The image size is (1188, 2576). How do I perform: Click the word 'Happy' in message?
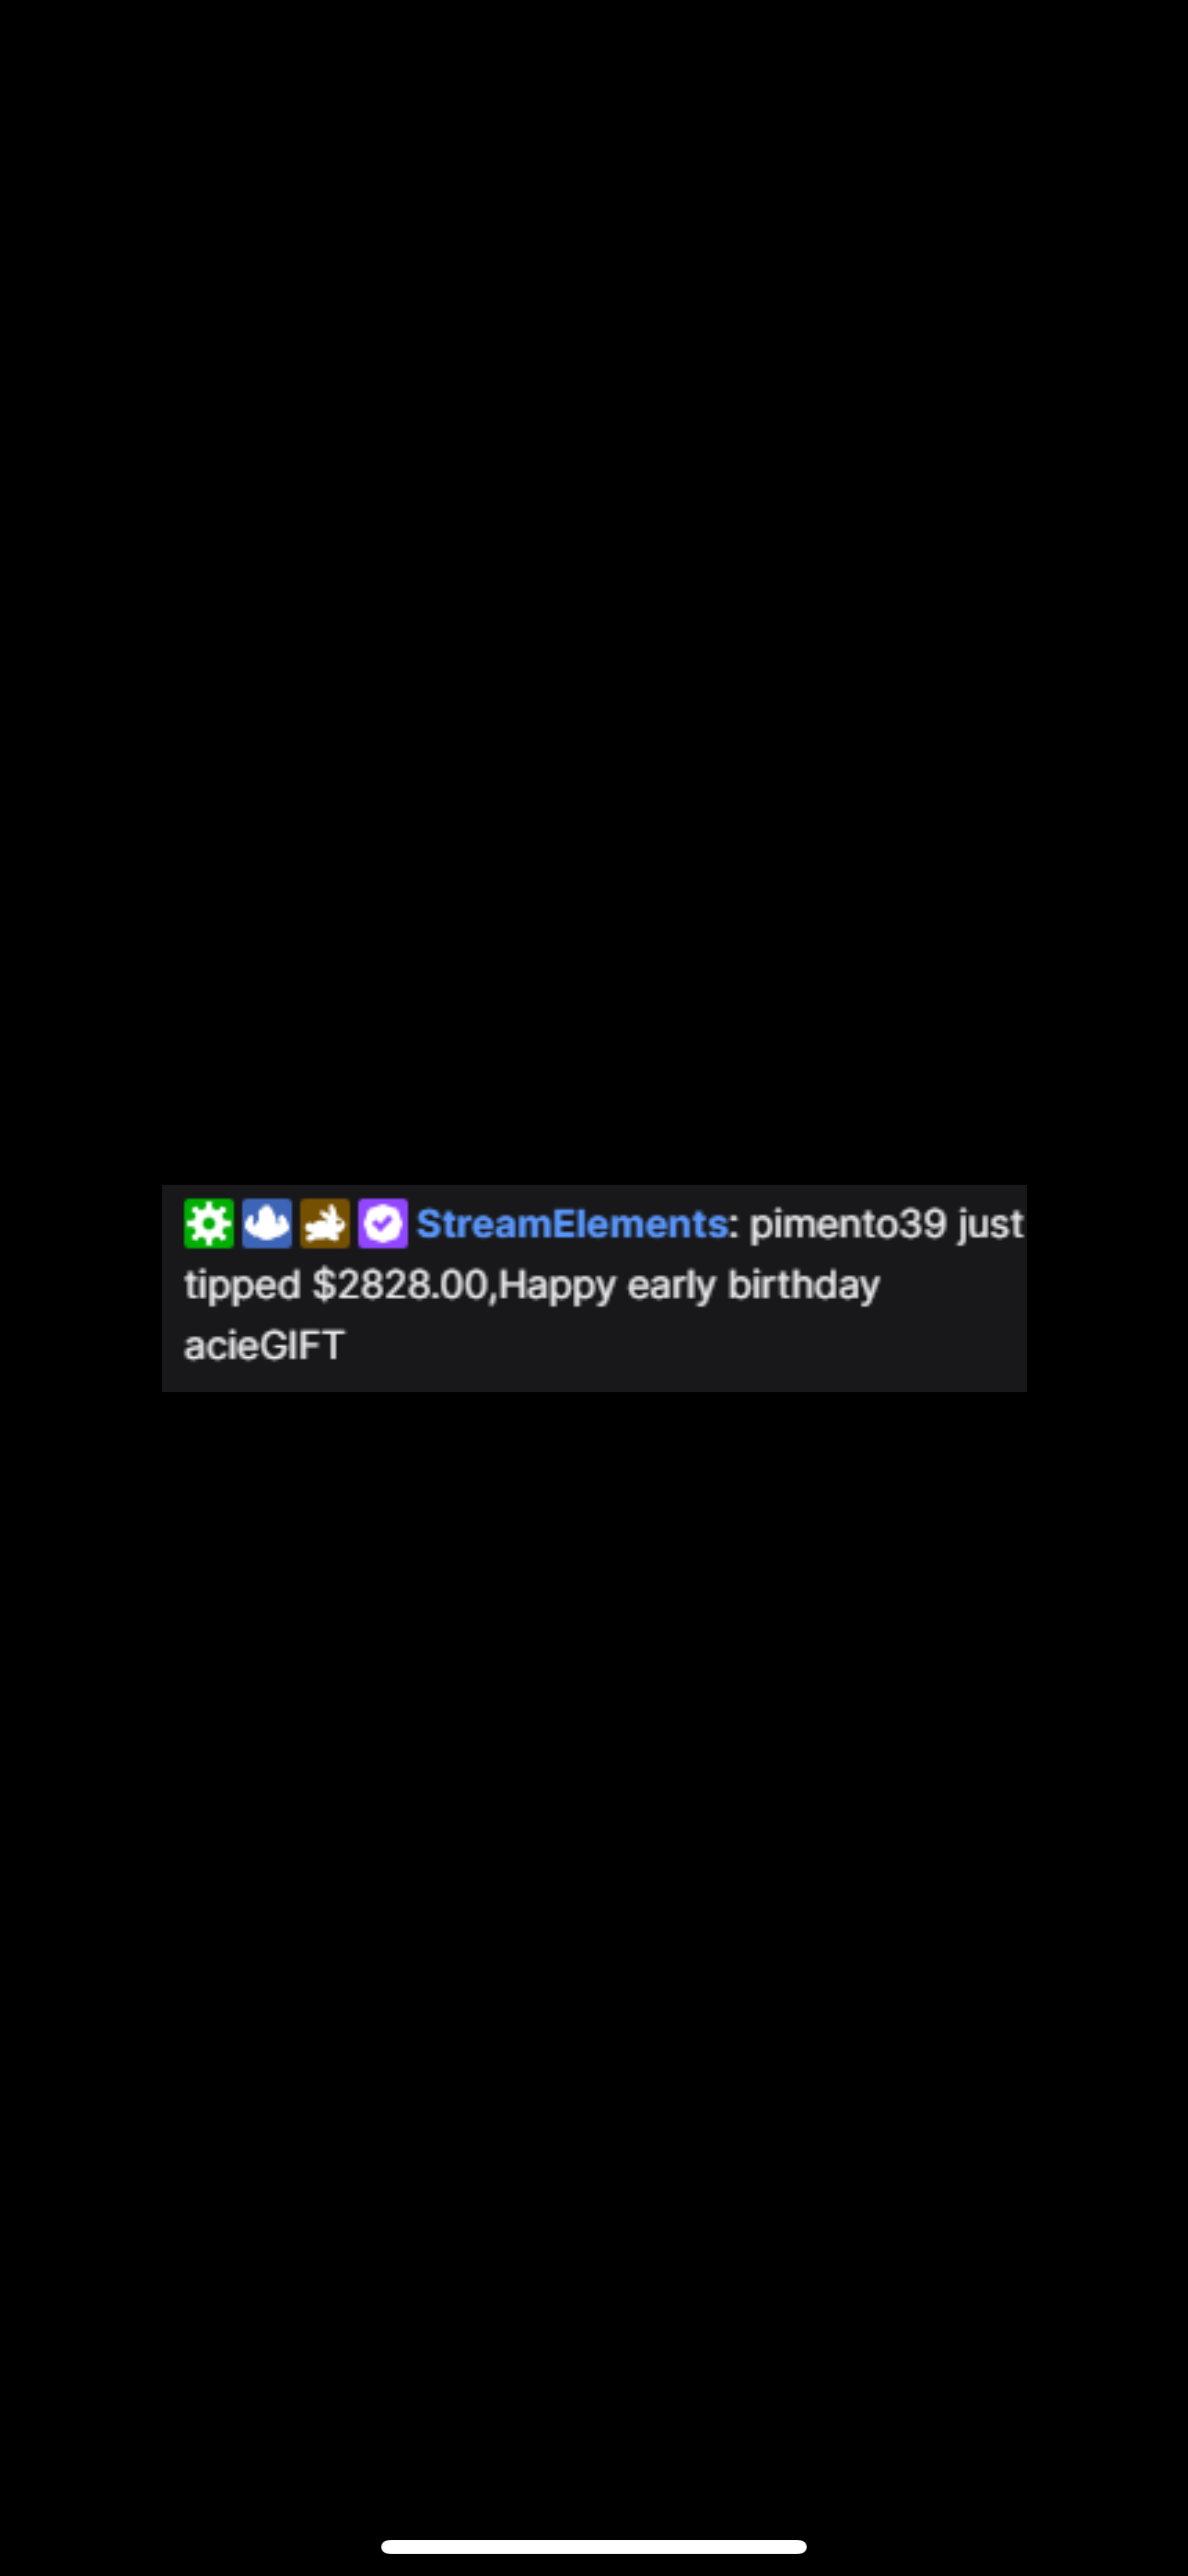pyautogui.click(x=557, y=1287)
